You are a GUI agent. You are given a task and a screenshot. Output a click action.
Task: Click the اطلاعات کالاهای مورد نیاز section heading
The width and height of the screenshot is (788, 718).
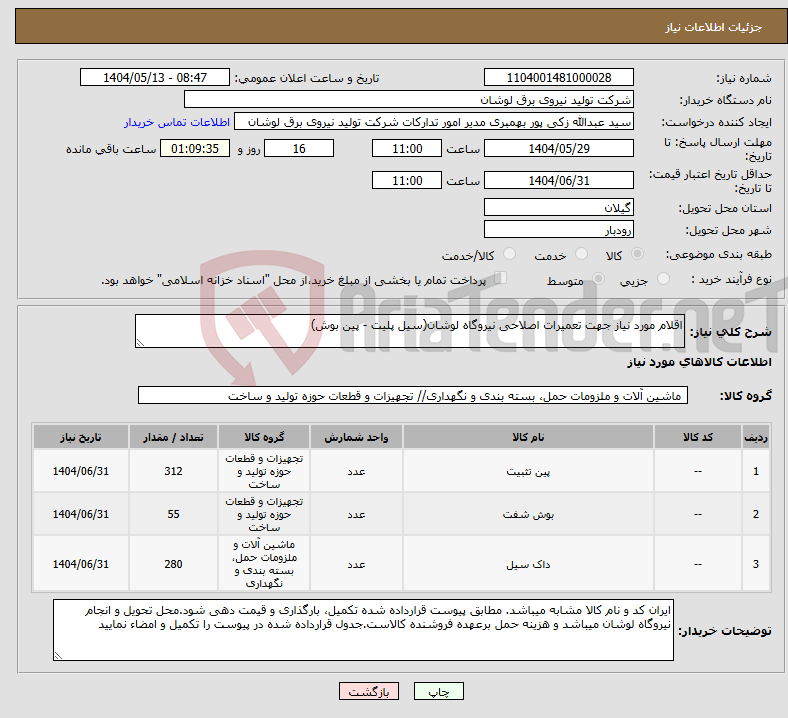click(699, 362)
